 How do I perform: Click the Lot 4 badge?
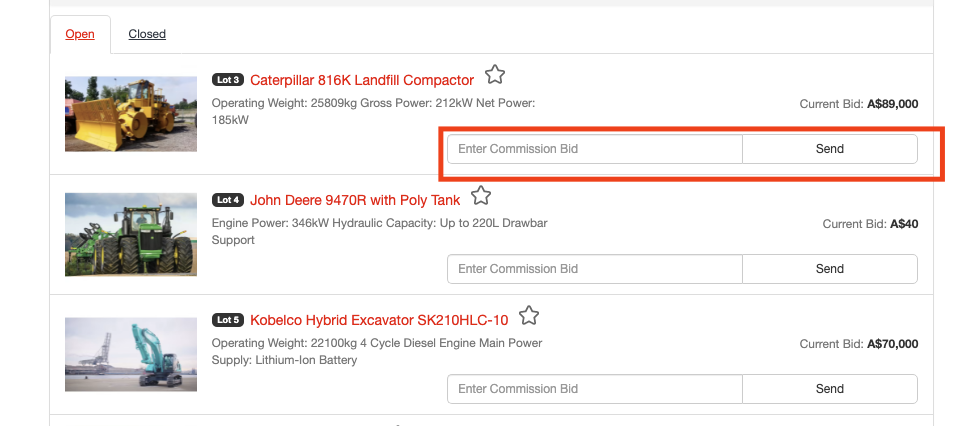[228, 200]
